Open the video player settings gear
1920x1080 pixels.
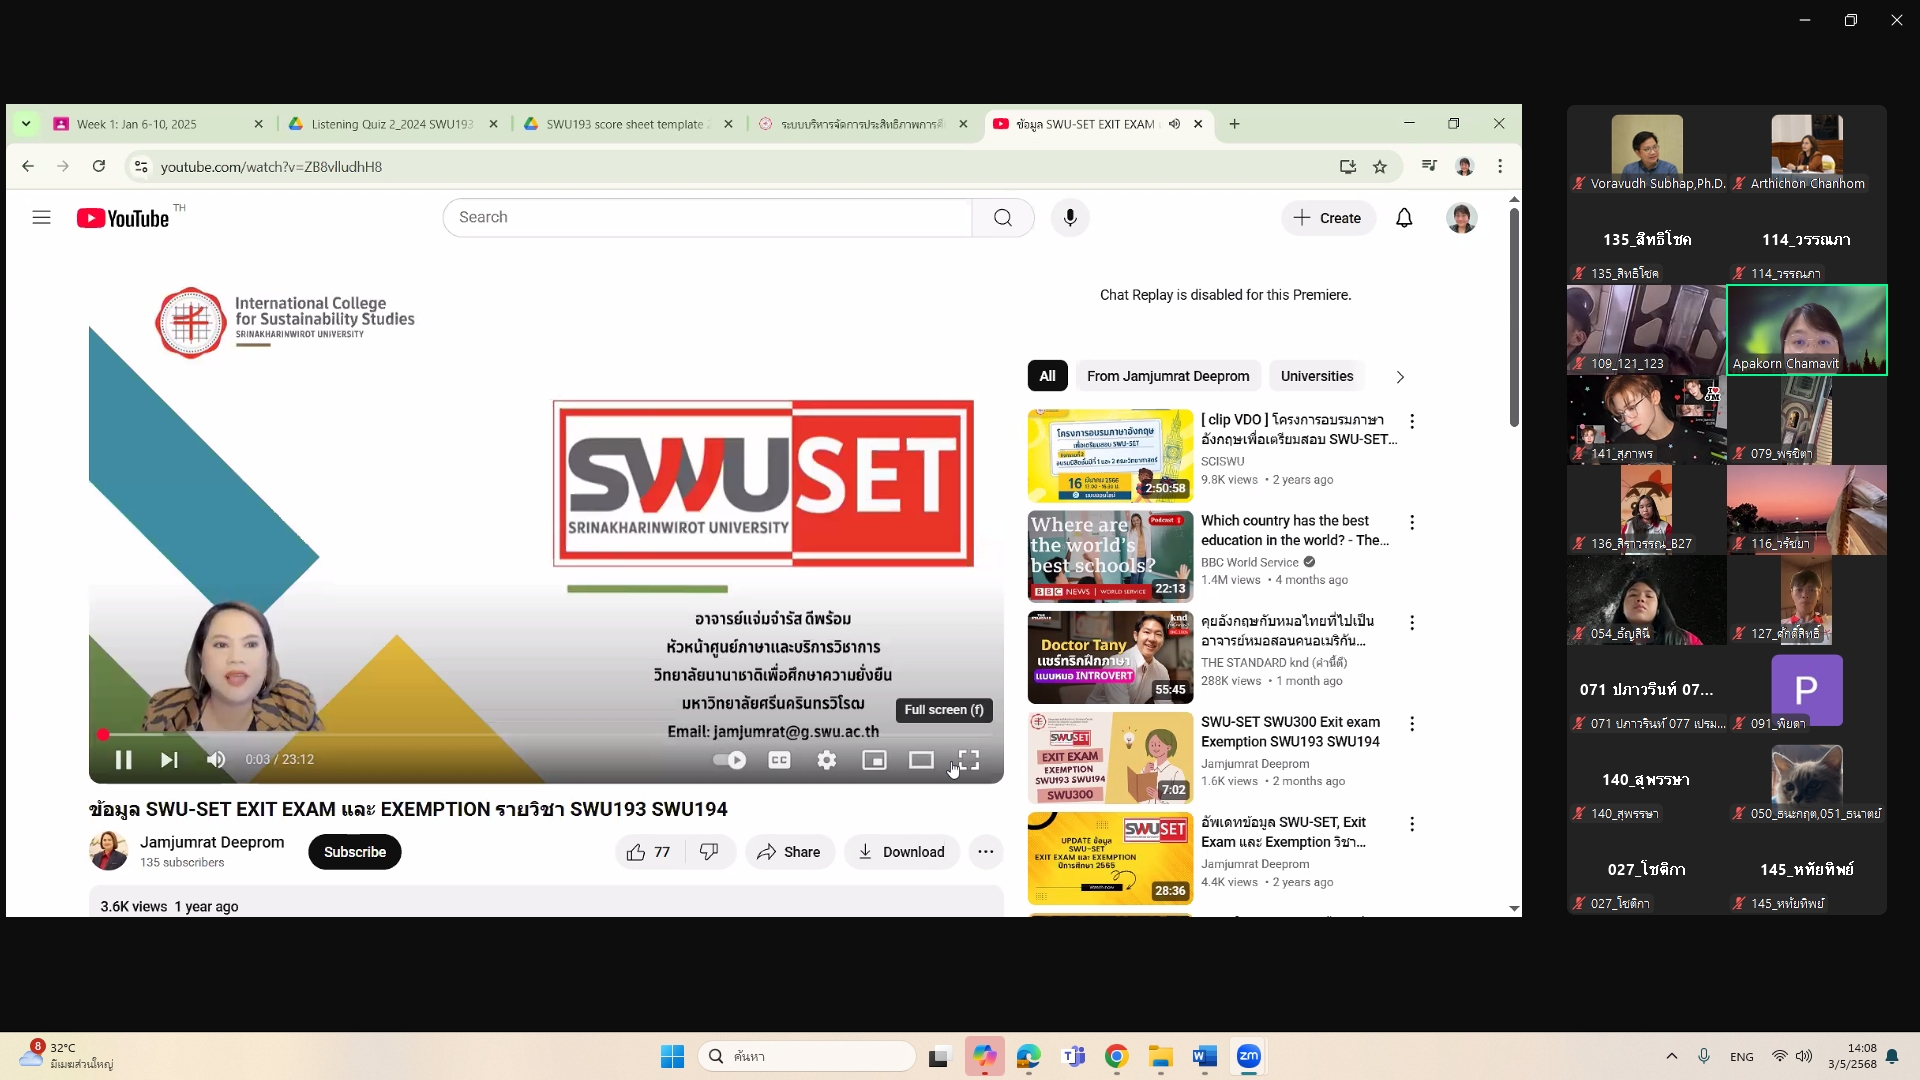tap(827, 760)
